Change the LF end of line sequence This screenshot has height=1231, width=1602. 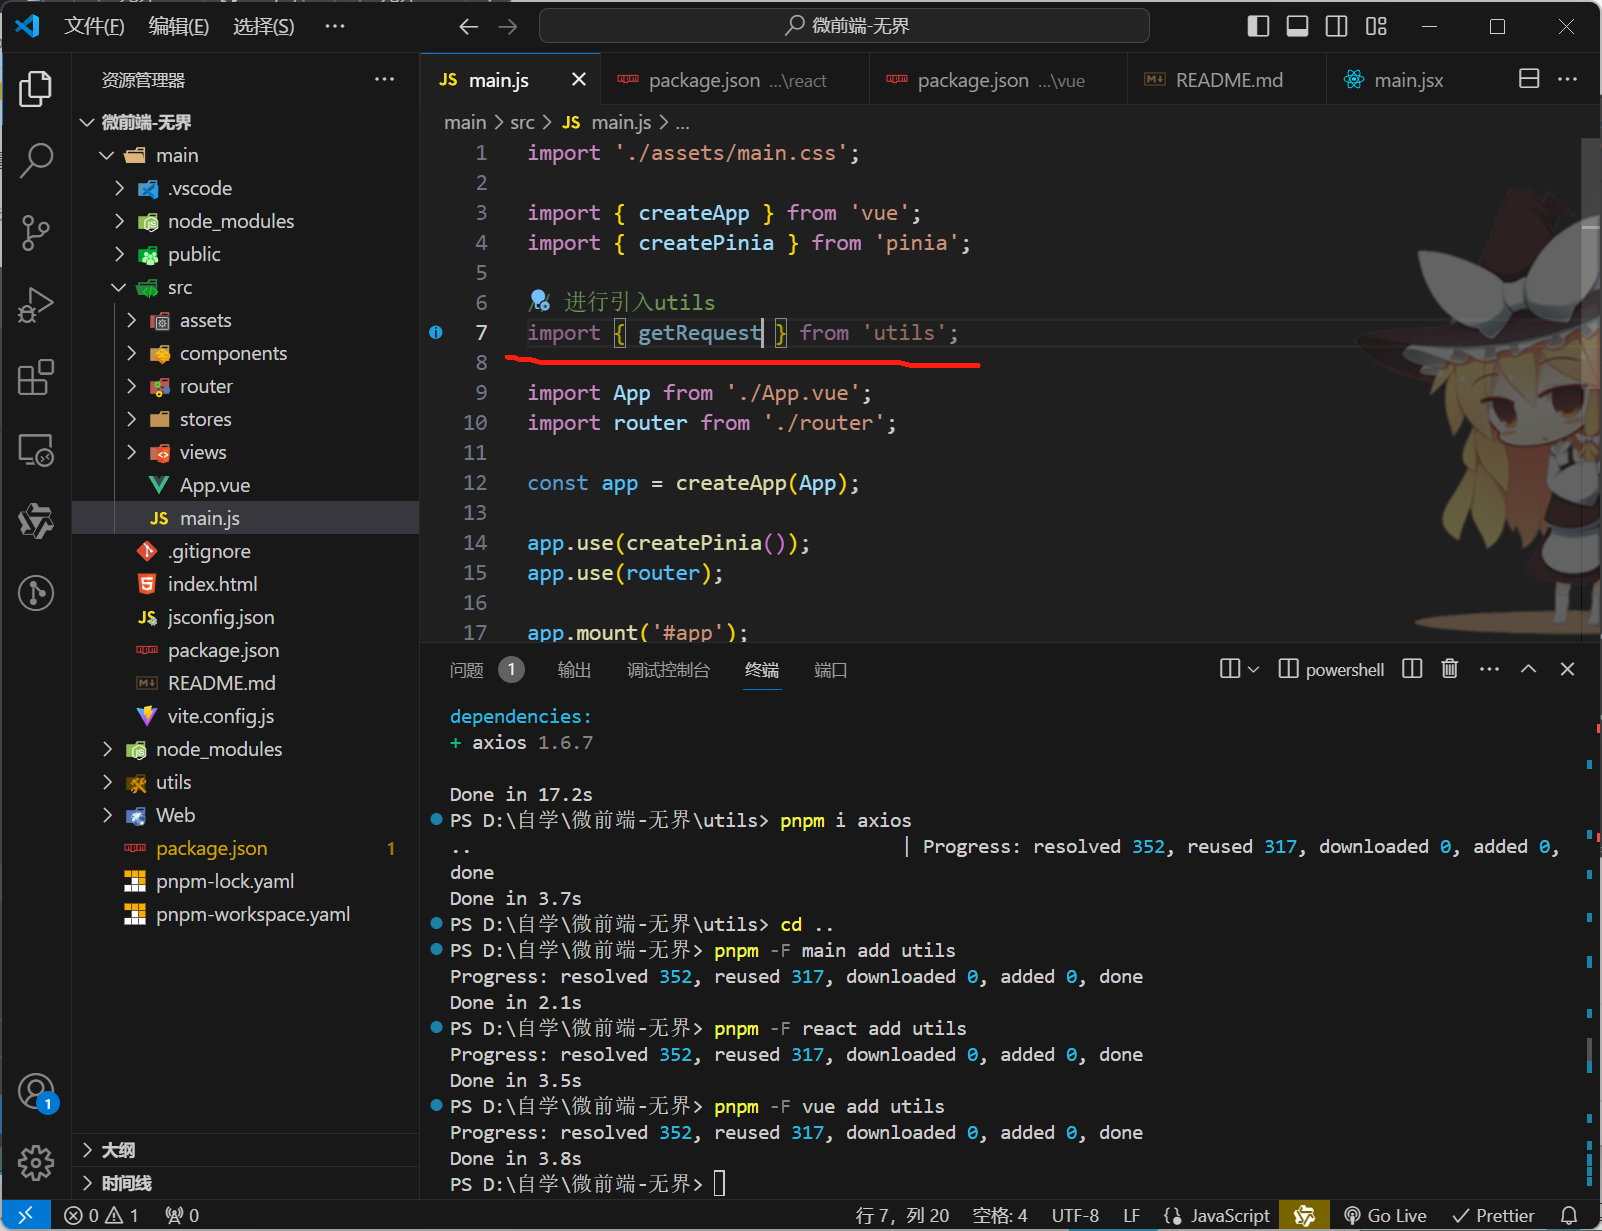coord(1131,1215)
